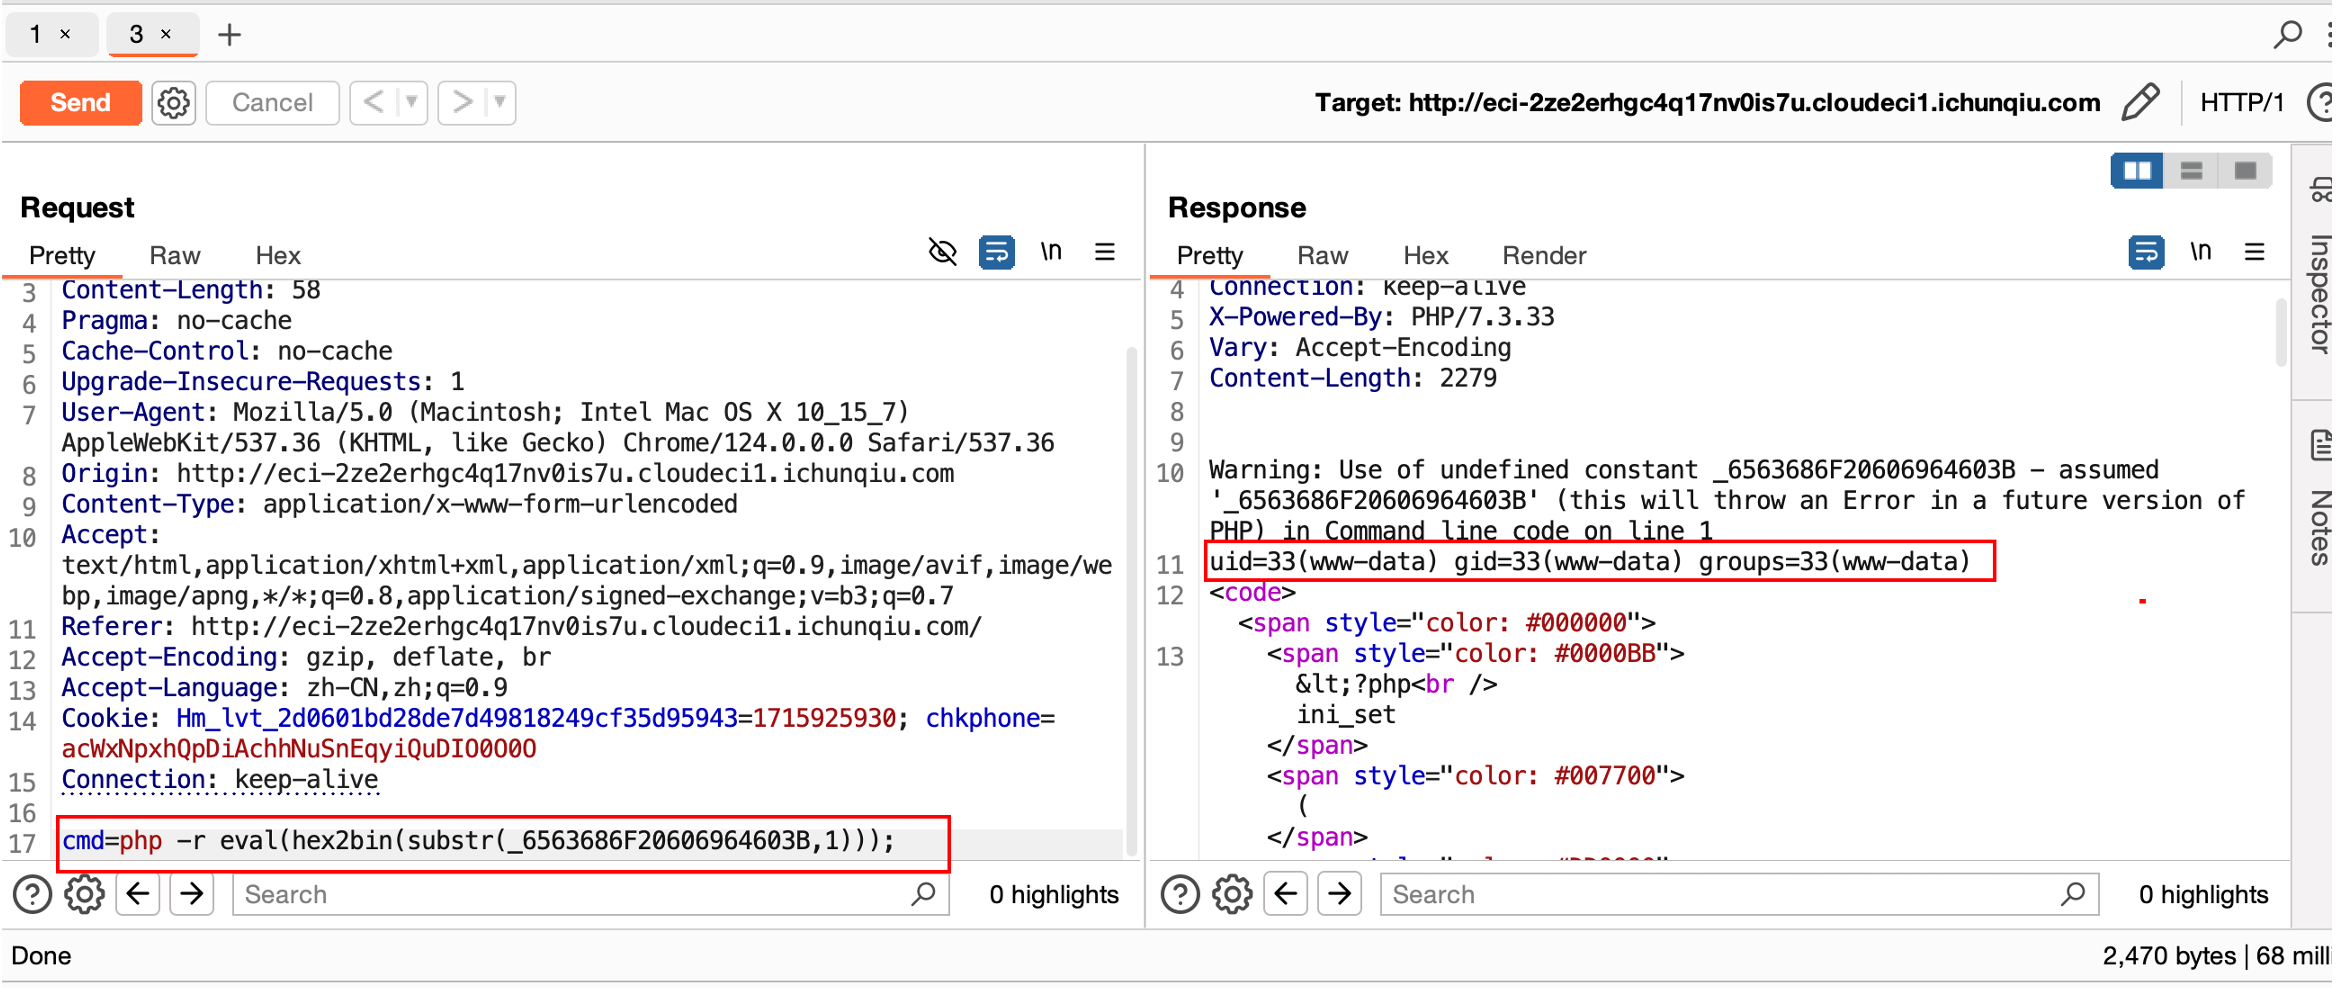This screenshot has height=988, width=2336.
Task: Close Repeater tab 1
Action: (x=65, y=35)
